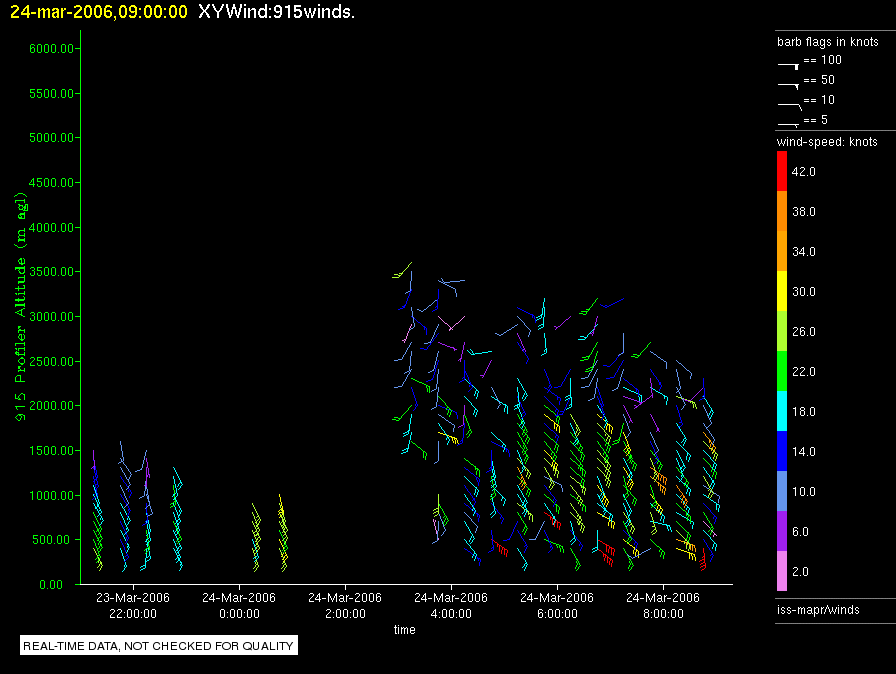Click the pink 2.0 knots color band
This screenshot has width=896, height=674.
pyautogui.click(x=782, y=572)
